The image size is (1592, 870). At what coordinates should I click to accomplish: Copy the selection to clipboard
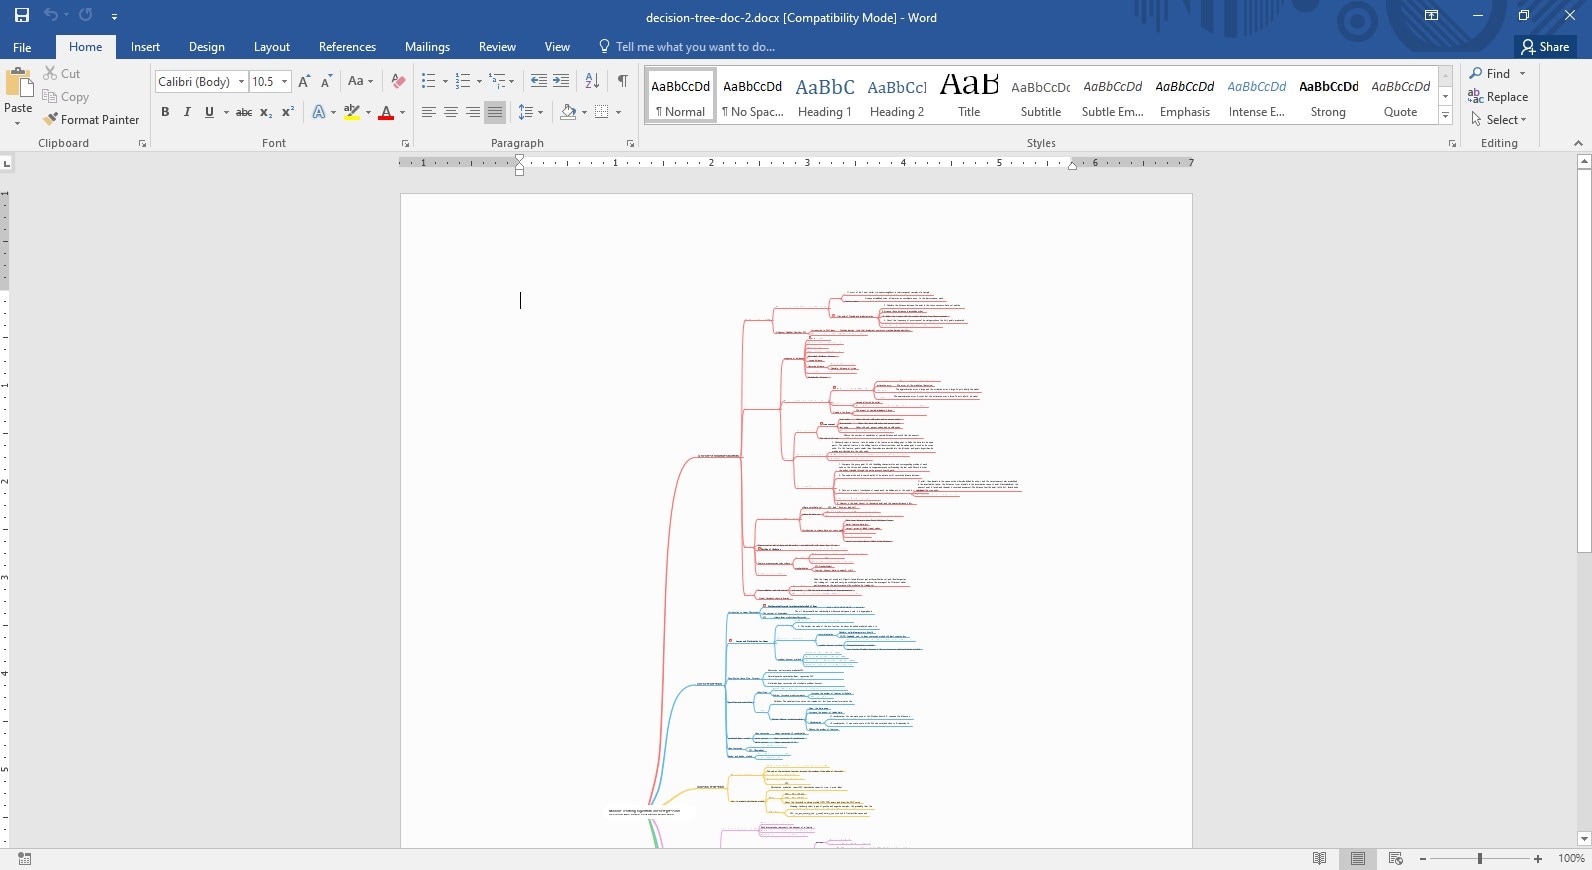pyautogui.click(x=66, y=97)
